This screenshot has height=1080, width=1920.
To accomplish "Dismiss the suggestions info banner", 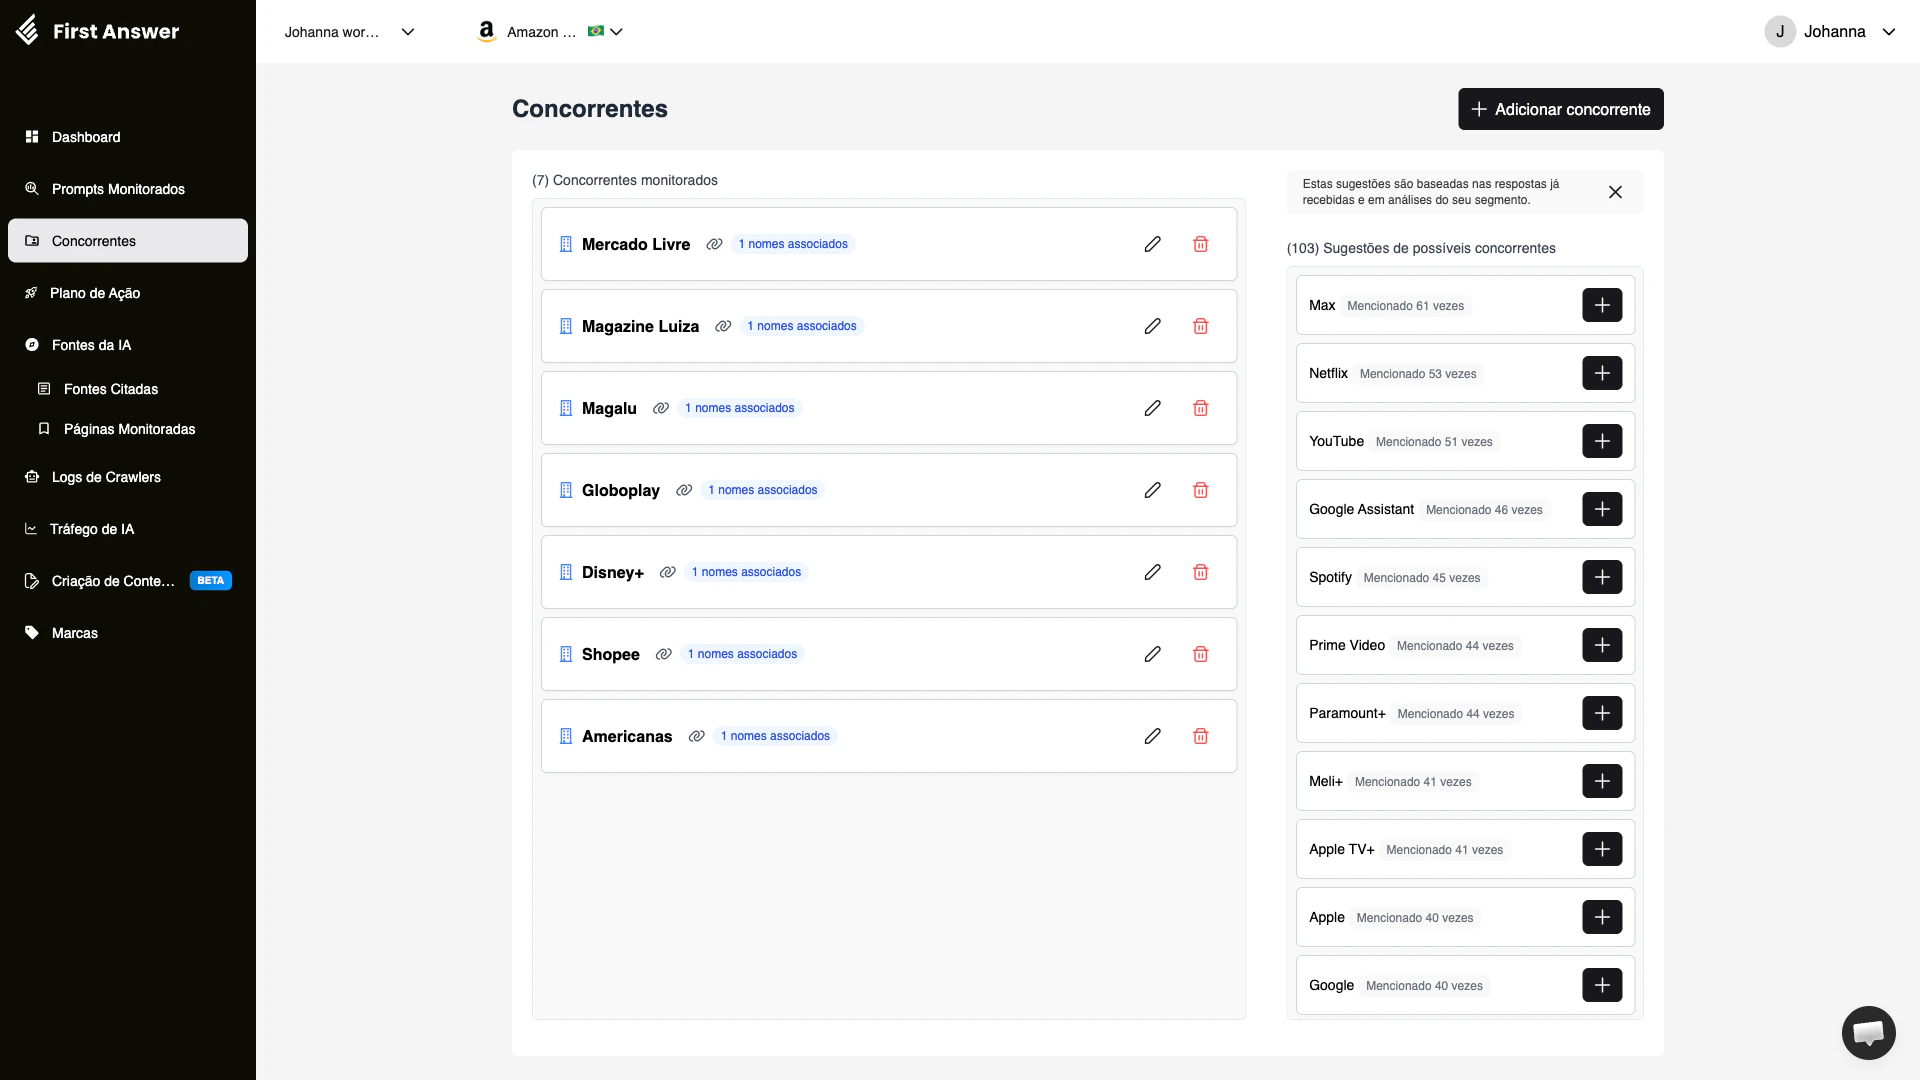I will (x=1614, y=192).
